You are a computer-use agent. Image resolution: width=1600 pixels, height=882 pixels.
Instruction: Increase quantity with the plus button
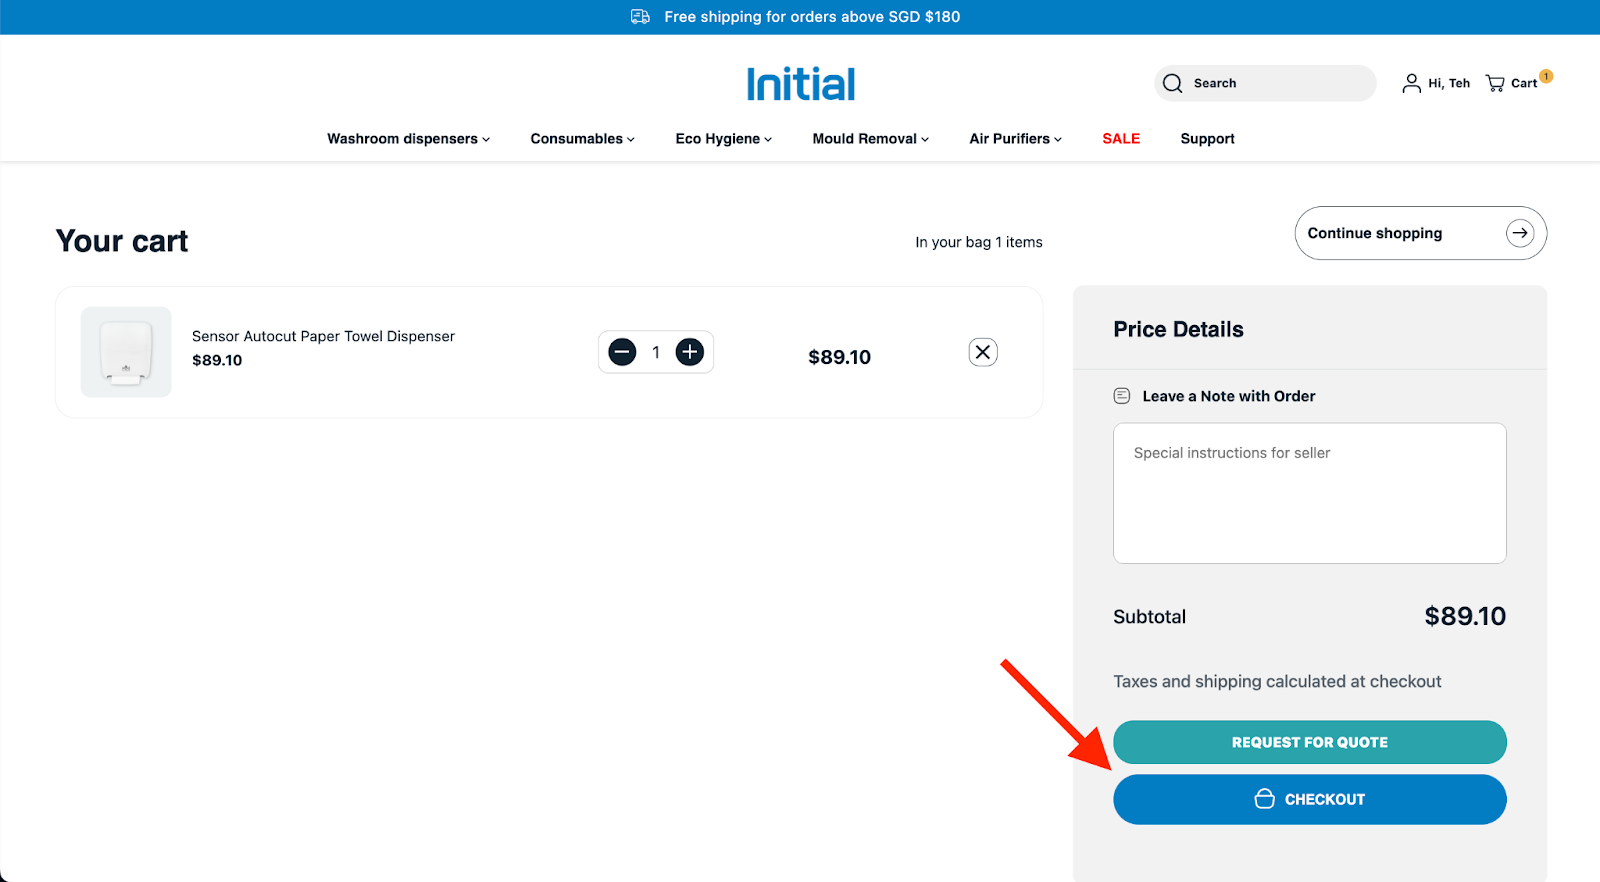(690, 352)
